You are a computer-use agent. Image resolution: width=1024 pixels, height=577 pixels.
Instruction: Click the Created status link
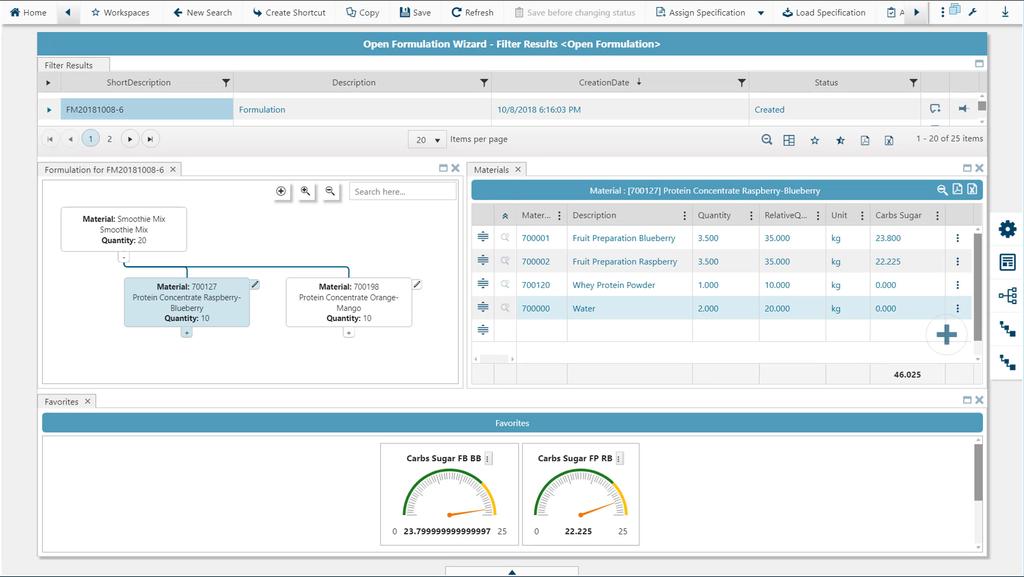(769, 110)
